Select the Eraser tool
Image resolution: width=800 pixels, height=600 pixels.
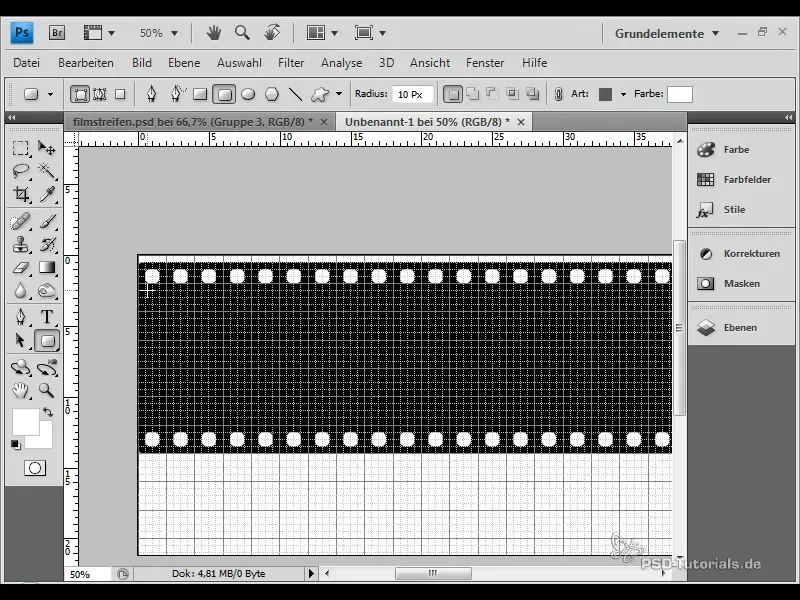point(20,268)
